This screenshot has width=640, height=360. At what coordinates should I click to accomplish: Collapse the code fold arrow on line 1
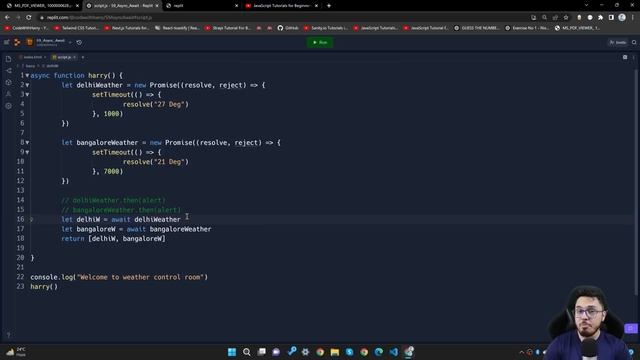pos(27,76)
